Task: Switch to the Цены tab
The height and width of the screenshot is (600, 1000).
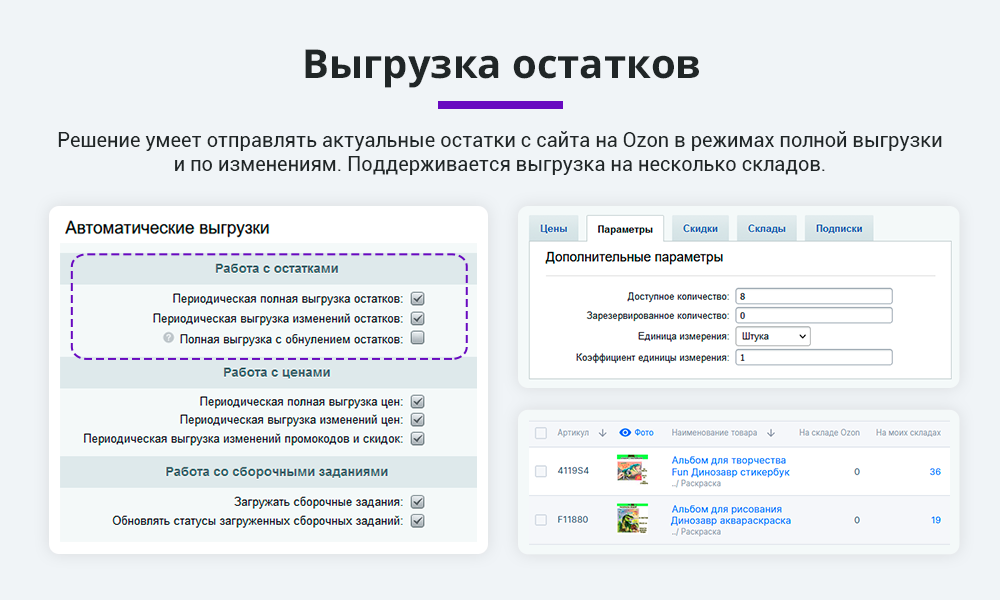Action: pyautogui.click(x=553, y=228)
